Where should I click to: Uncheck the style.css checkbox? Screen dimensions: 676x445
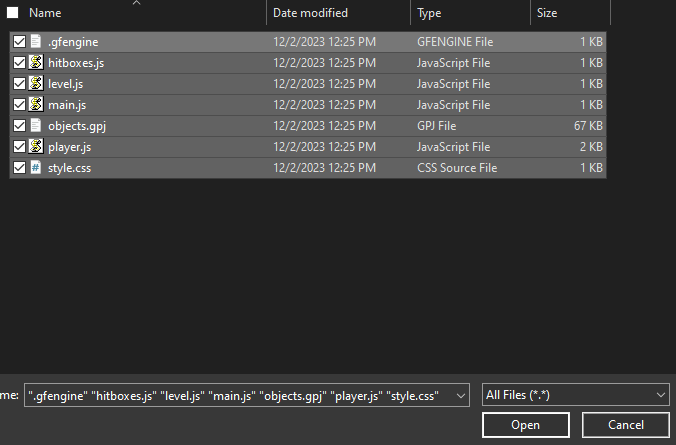19,168
